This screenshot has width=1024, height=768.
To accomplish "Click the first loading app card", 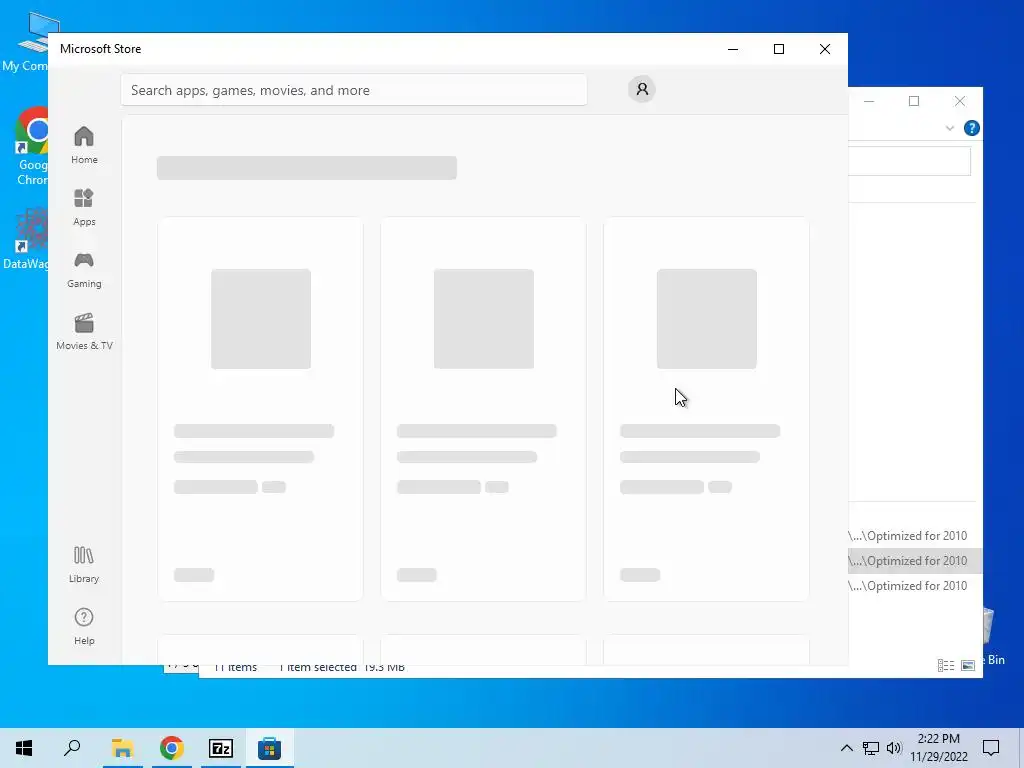I will [x=260, y=409].
